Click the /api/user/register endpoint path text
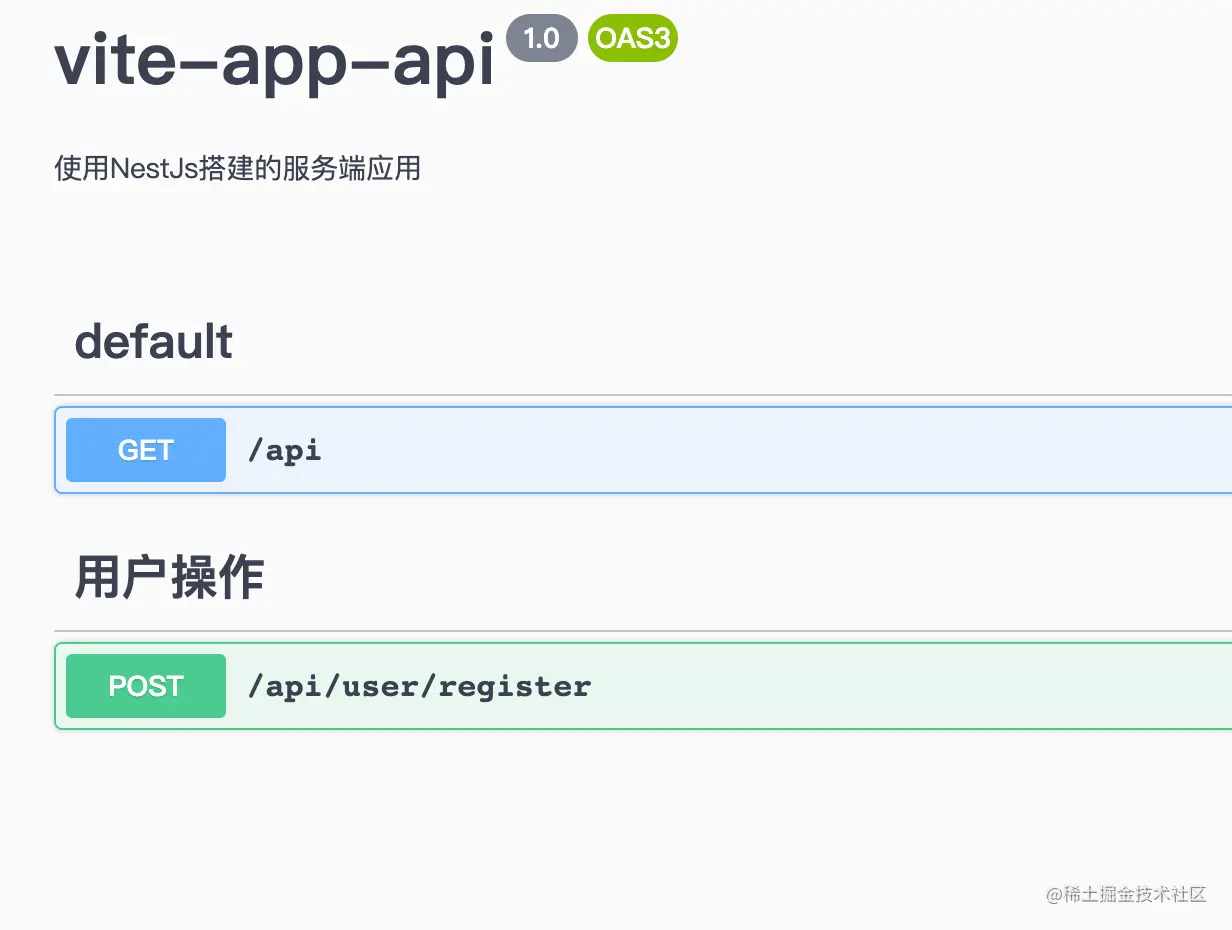 point(419,687)
